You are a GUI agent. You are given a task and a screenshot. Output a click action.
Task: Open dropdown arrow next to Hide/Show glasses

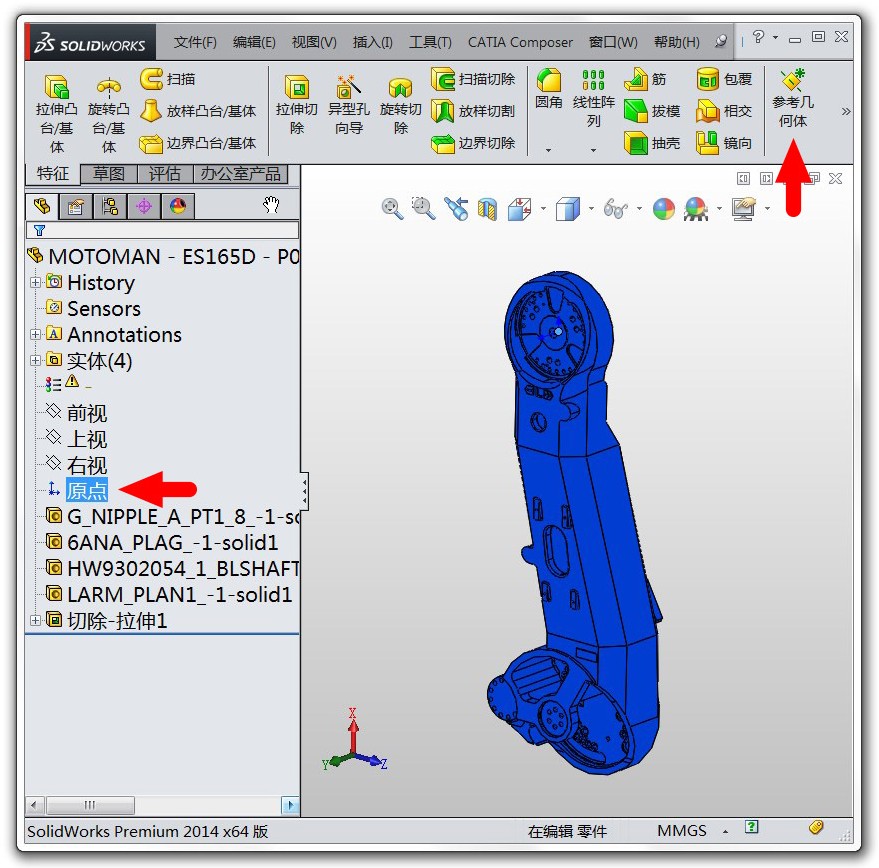click(640, 209)
